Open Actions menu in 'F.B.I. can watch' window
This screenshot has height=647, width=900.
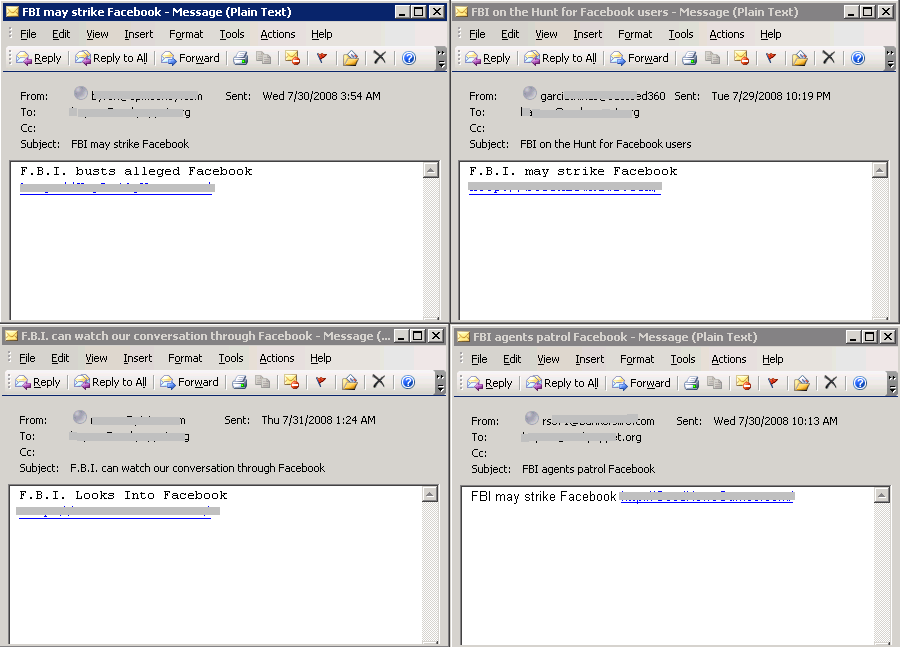coord(277,358)
